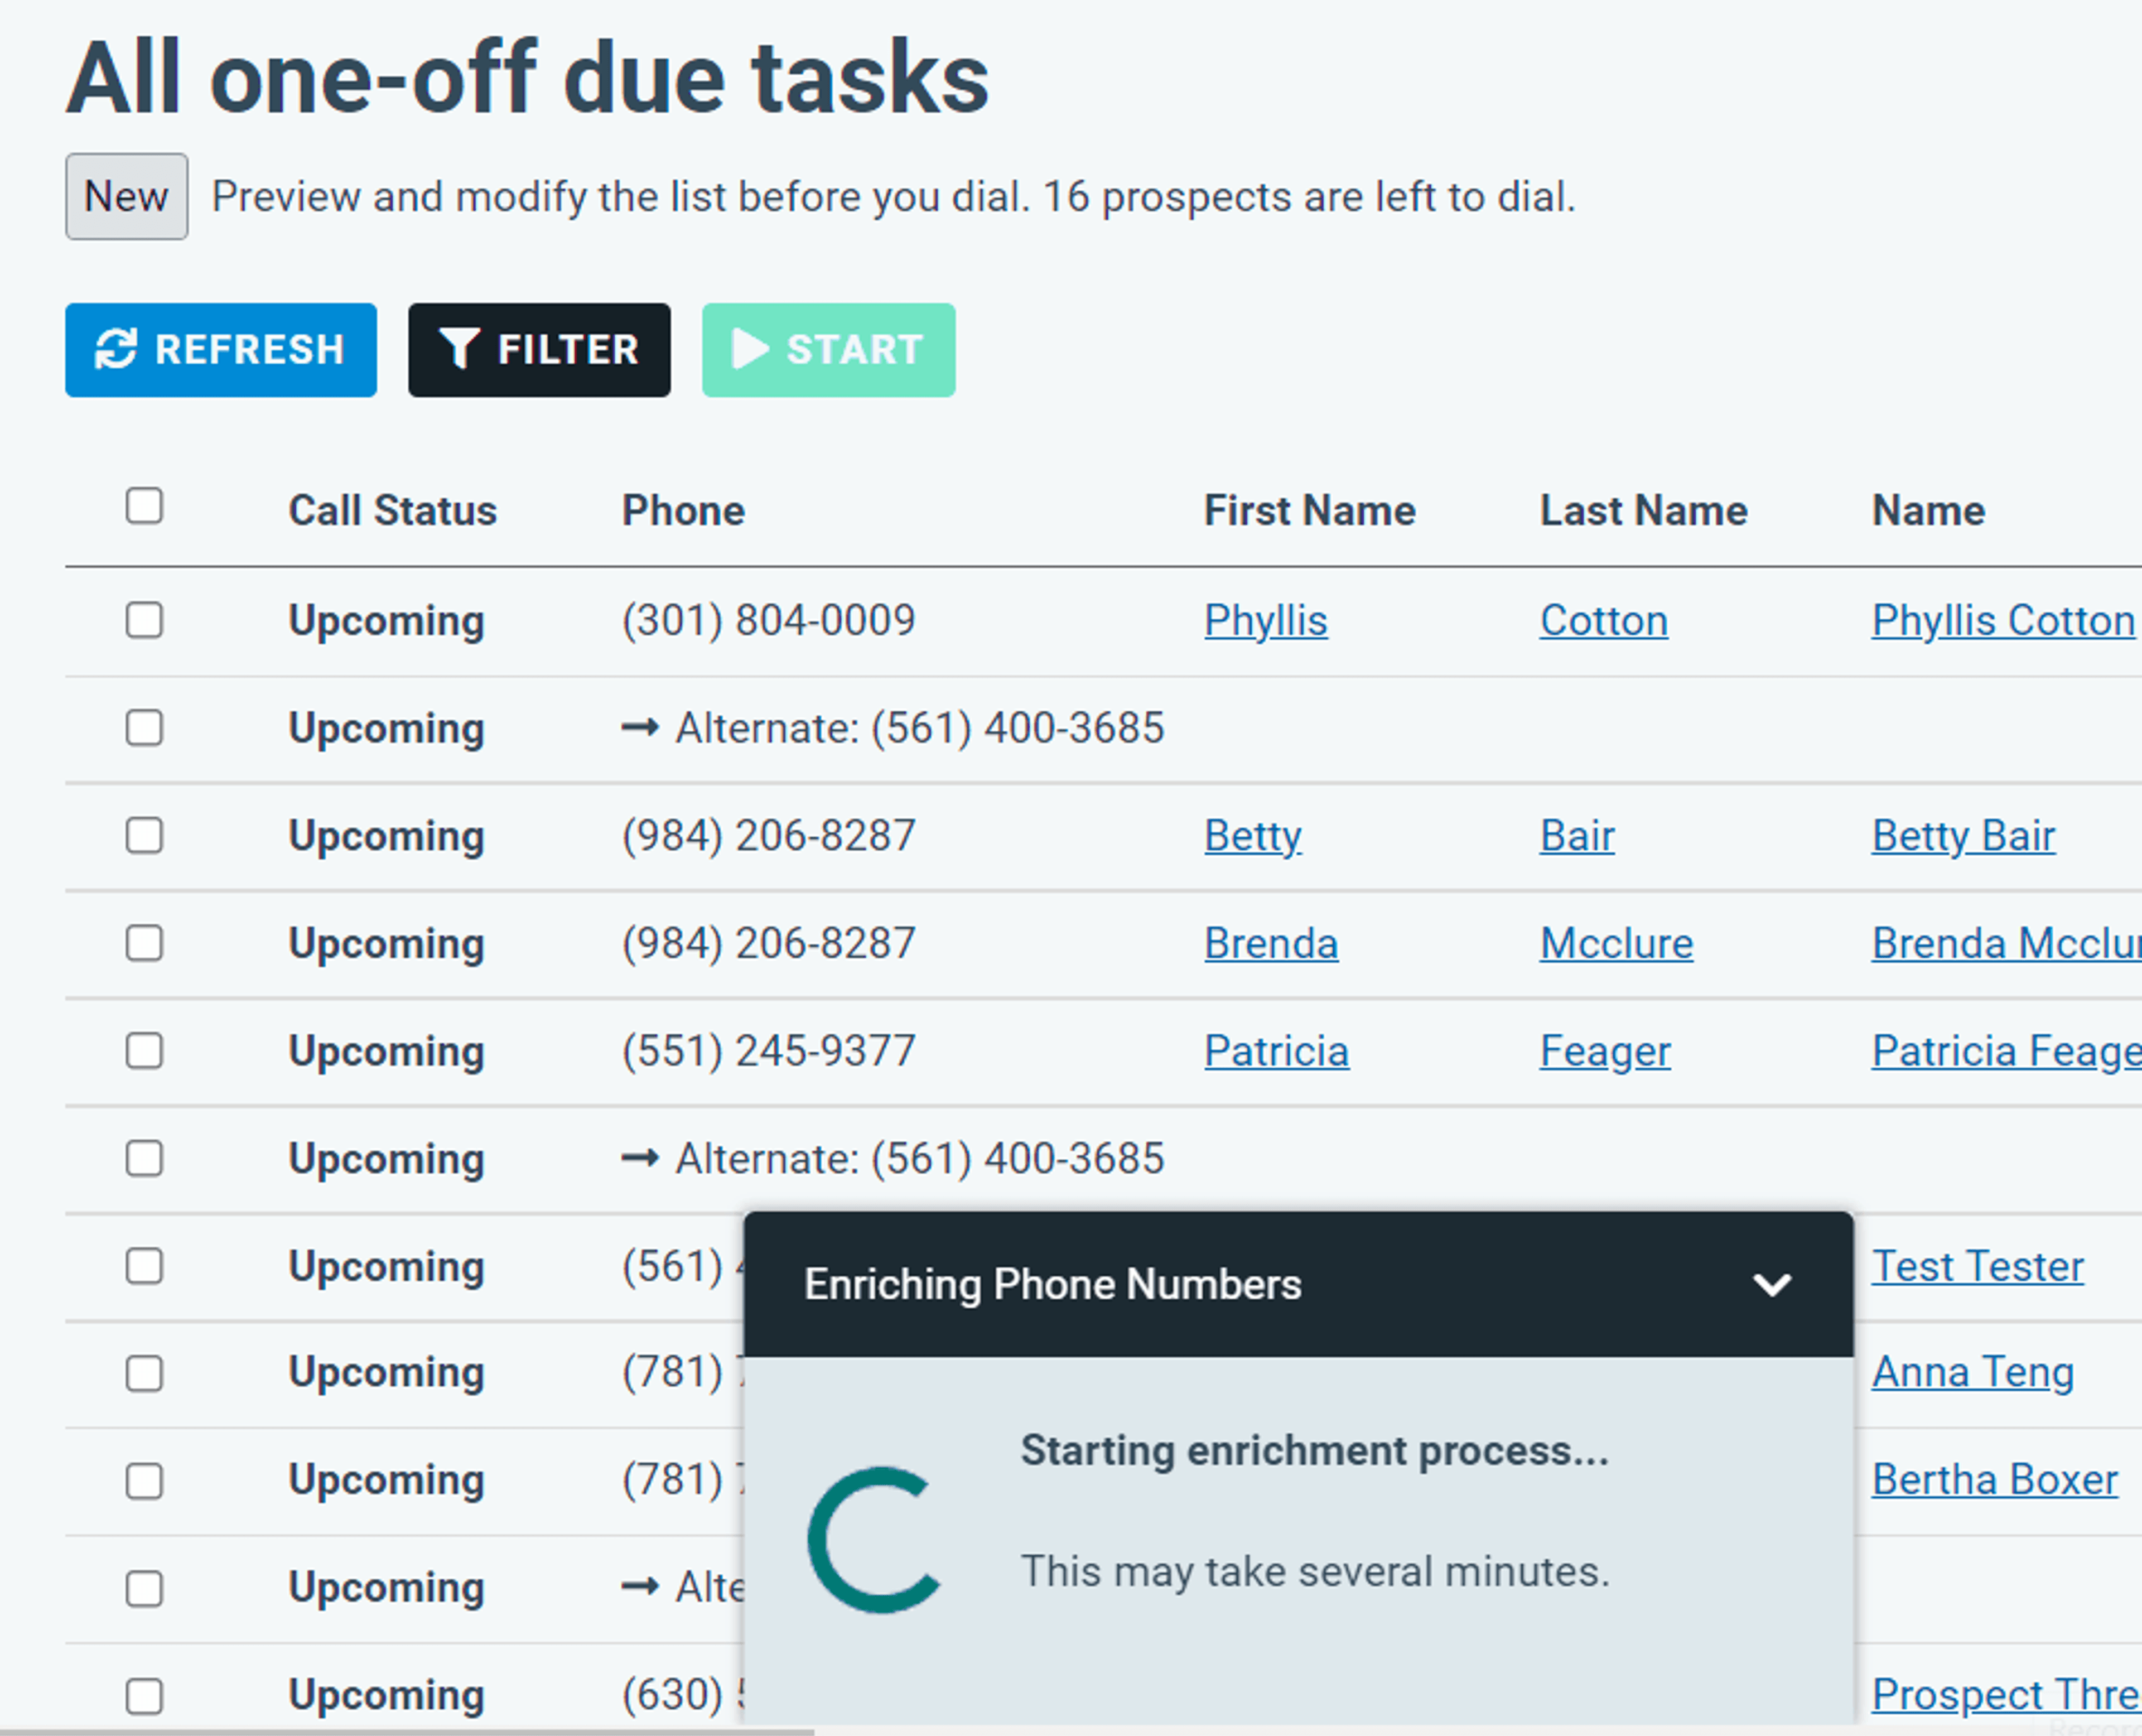
Task: Open the Bertha Boxer name link
Action: pos(1994,1480)
